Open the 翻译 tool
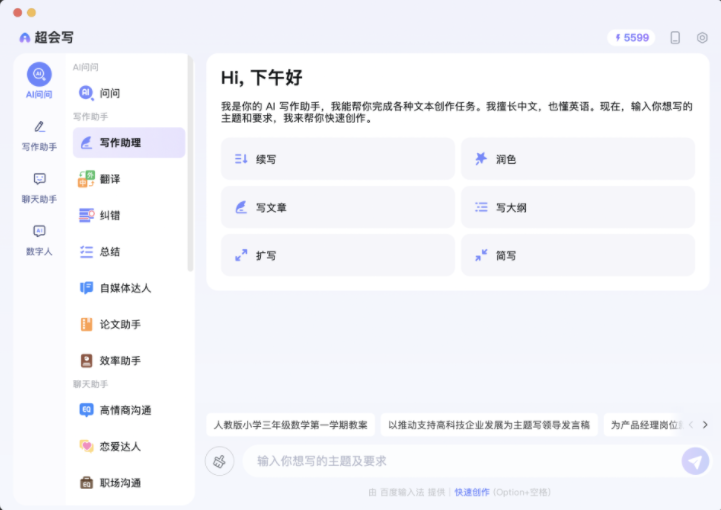 pyautogui.click(x=129, y=179)
